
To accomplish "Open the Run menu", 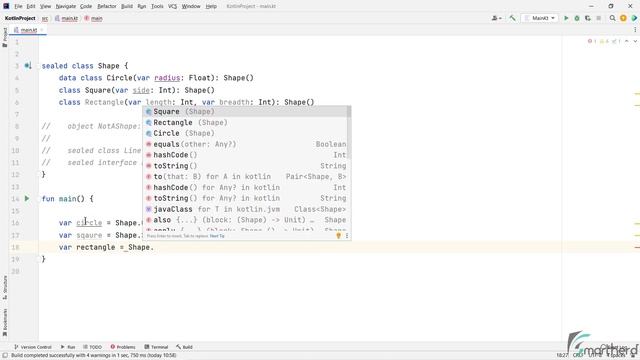I will pyautogui.click(x=142, y=6).
